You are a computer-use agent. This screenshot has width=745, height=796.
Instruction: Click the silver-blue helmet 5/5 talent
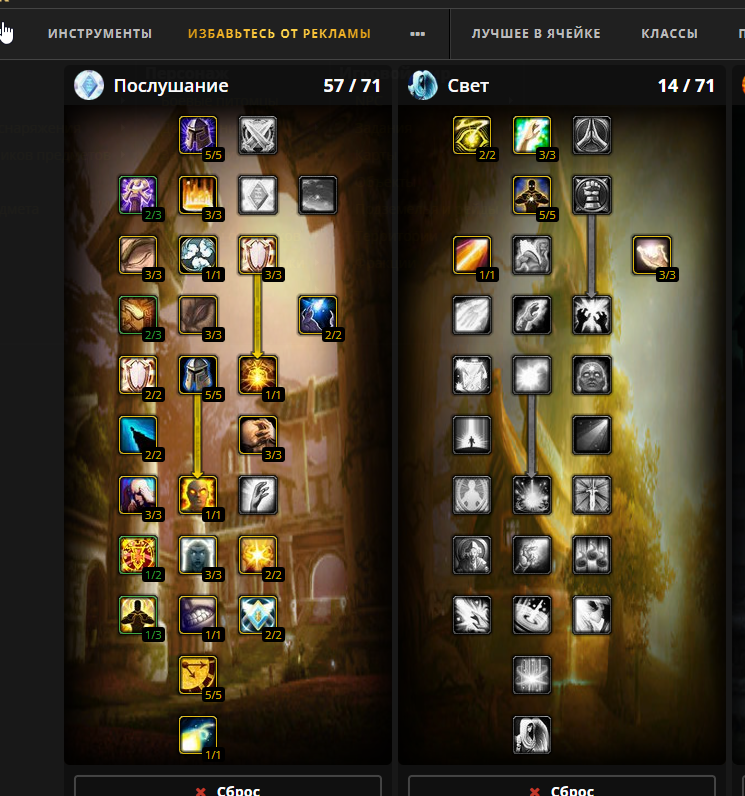198,375
